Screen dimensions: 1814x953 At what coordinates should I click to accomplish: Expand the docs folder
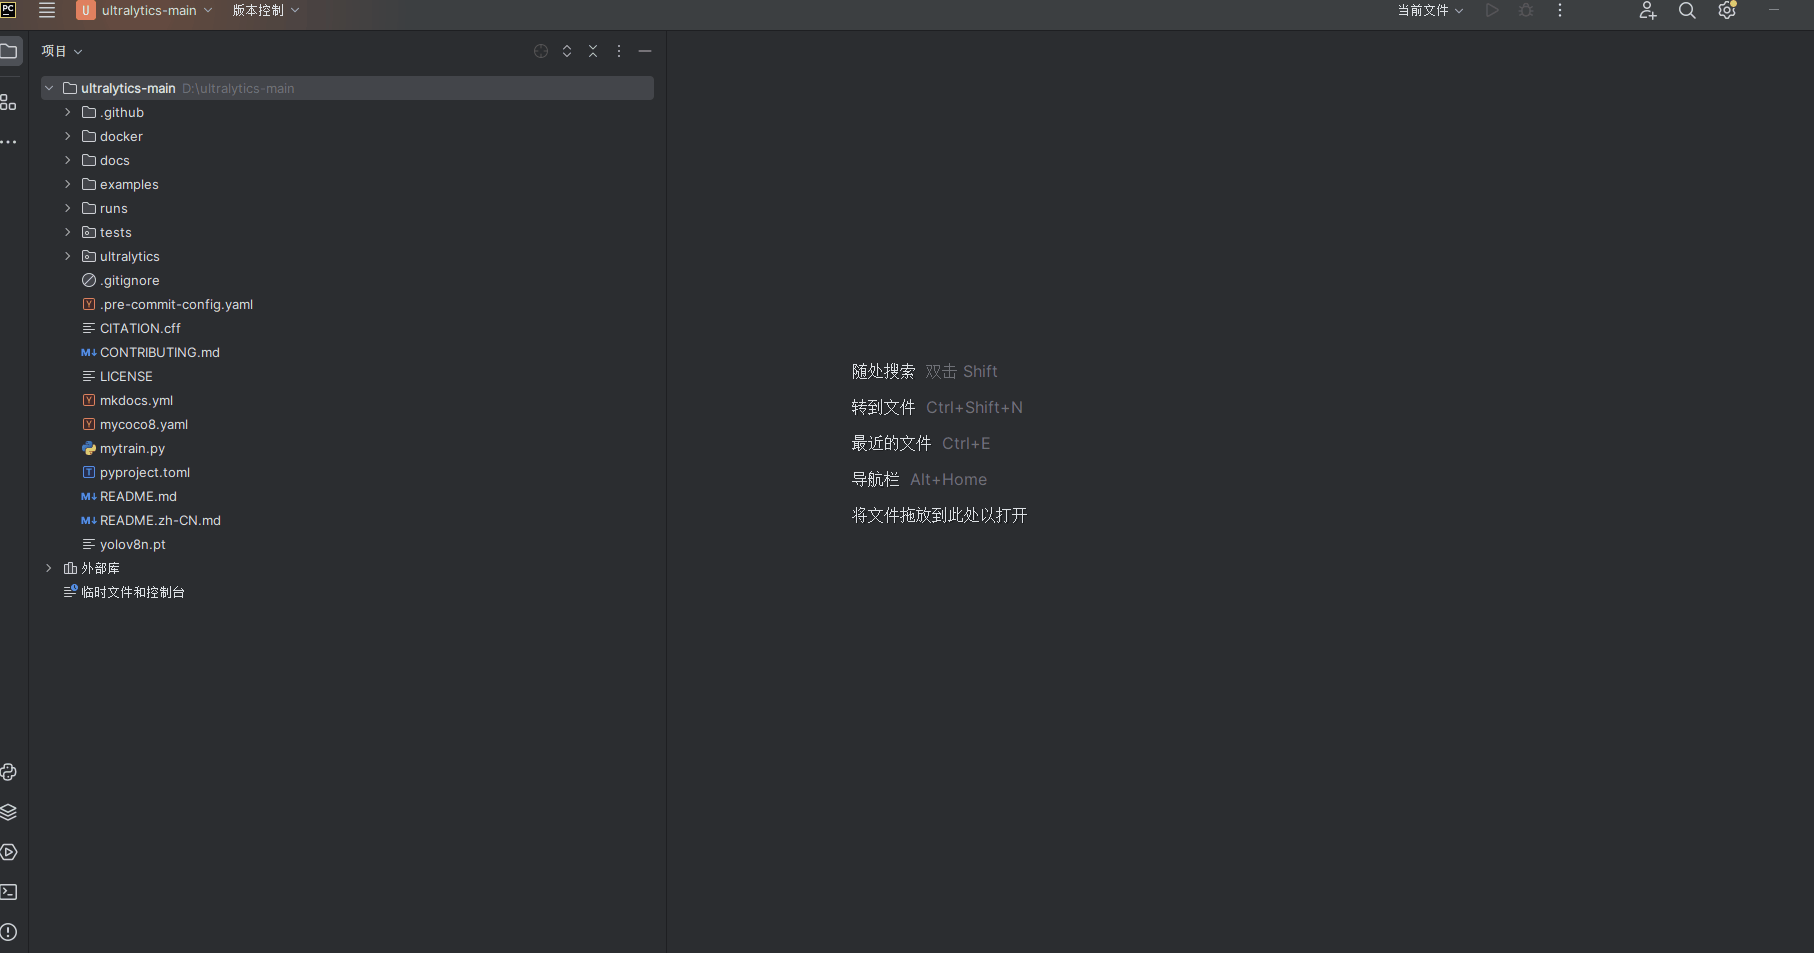click(x=68, y=160)
